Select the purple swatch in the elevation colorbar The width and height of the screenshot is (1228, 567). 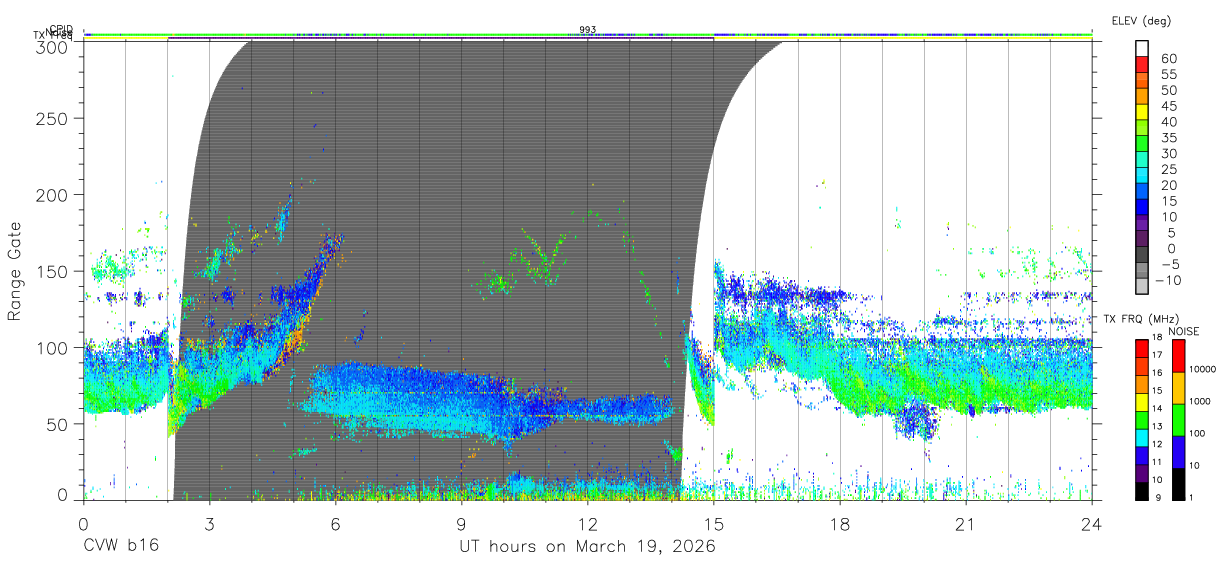point(1144,223)
